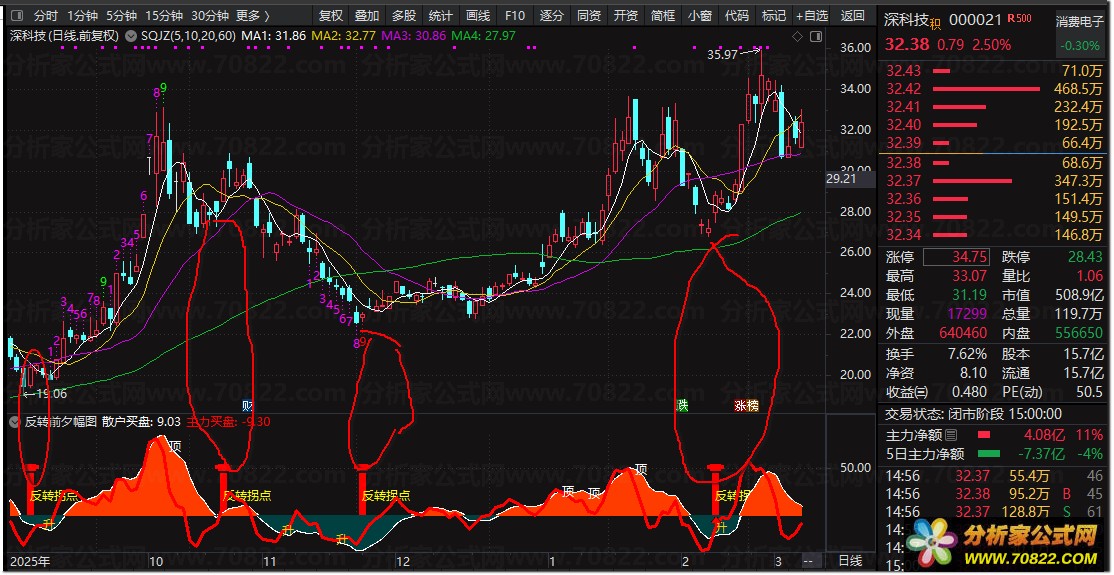Click the 深科技(日线,前复权) chart title
This screenshot has width=1114, height=575.
(x=65, y=36)
